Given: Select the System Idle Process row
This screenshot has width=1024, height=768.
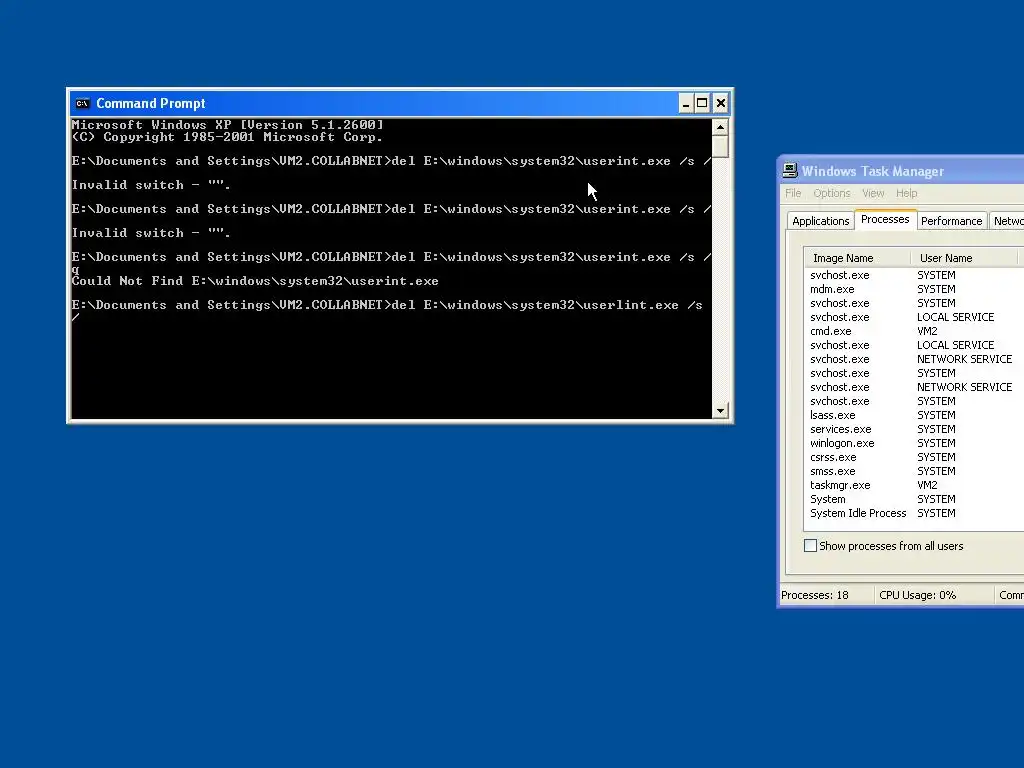Looking at the screenshot, I should pyautogui.click(x=914, y=513).
